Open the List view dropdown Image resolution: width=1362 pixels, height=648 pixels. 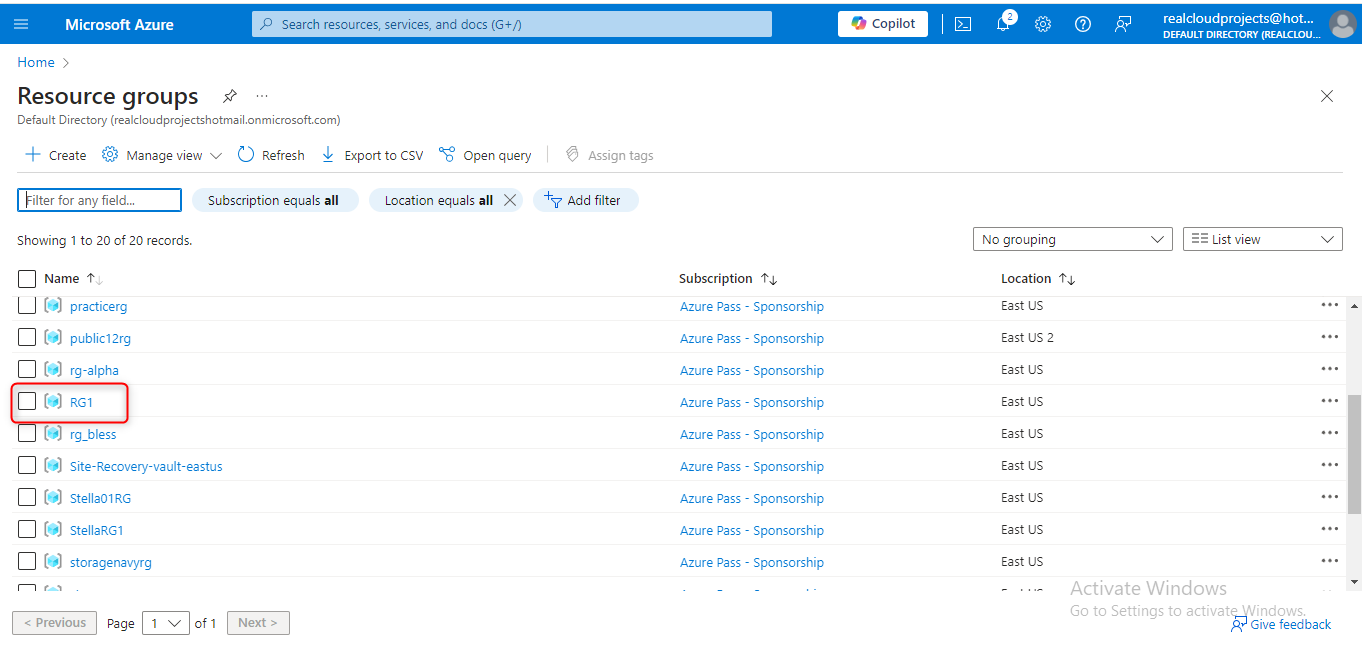1262,240
